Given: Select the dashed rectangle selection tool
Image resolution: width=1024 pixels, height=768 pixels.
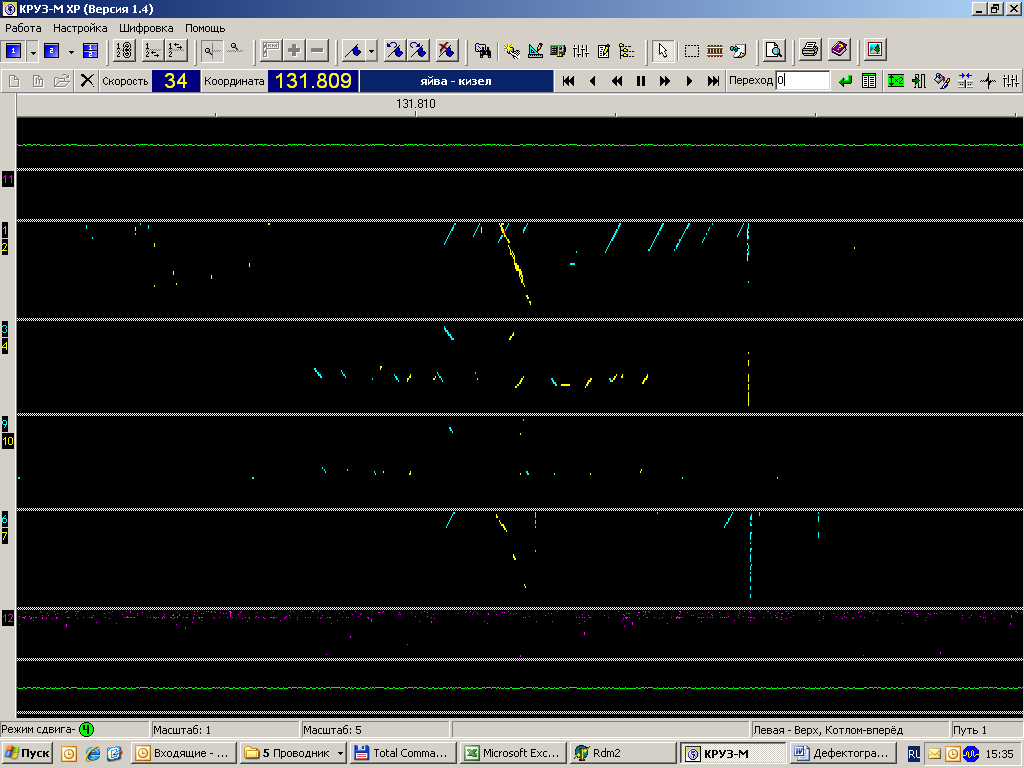Looking at the screenshot, I should (x=691, y=50).
